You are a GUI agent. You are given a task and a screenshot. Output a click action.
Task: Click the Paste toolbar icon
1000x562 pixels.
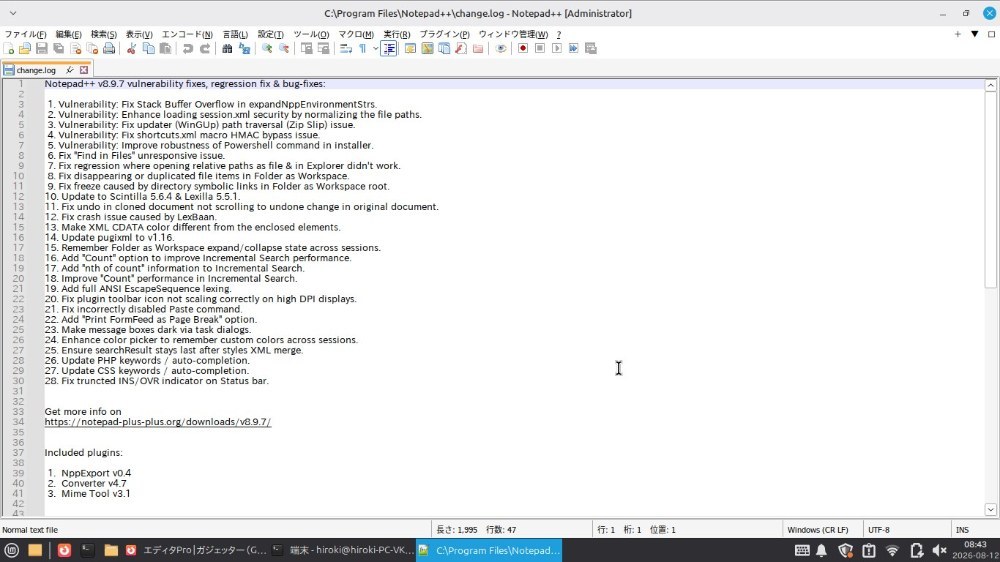point(165,48)
